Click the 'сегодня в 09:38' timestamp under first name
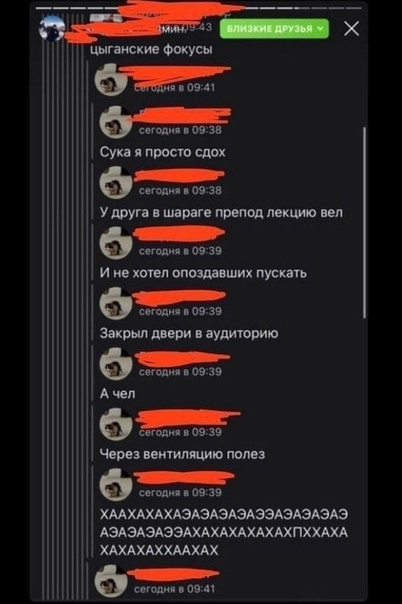Screen dimensions: 402x604 click(x=180, y=130)
